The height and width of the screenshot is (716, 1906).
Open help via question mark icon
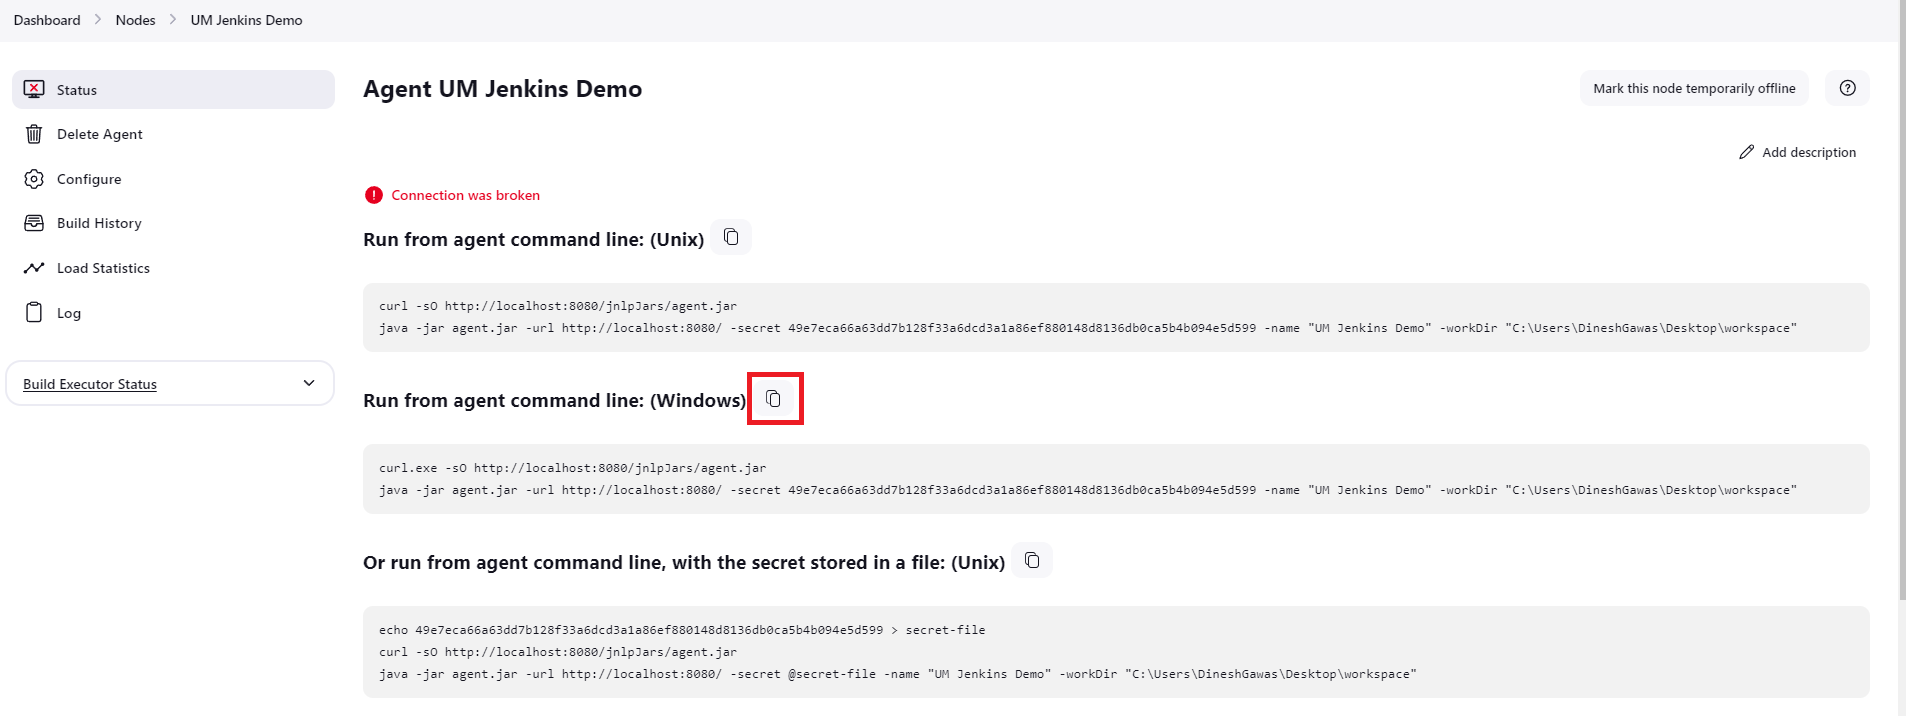click(1847, 88)
